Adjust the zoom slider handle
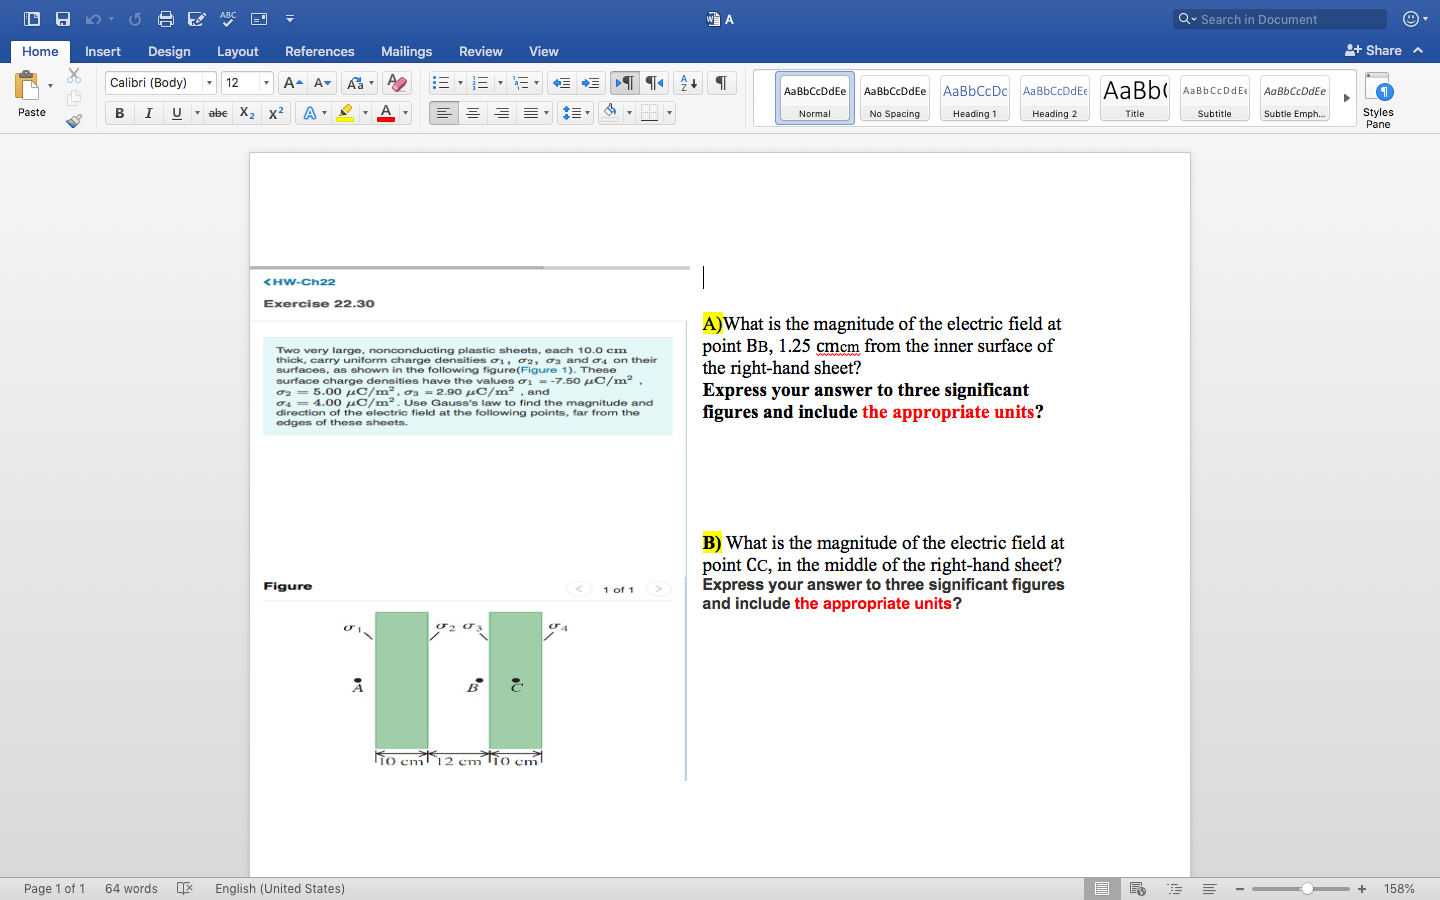1440x900 pixels. [x=1307, y=889]
